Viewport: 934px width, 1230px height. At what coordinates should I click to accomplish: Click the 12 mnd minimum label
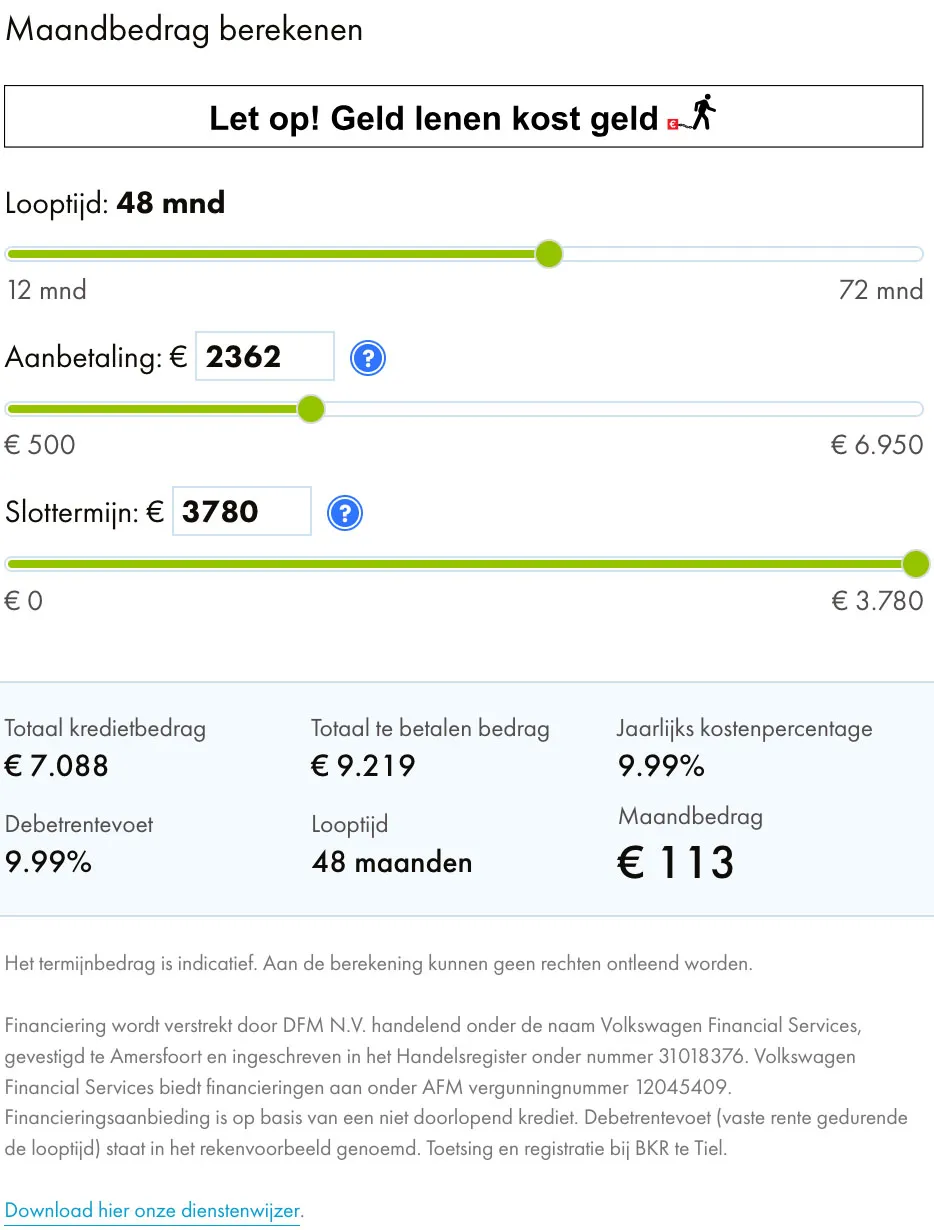(x=47, y=291)
